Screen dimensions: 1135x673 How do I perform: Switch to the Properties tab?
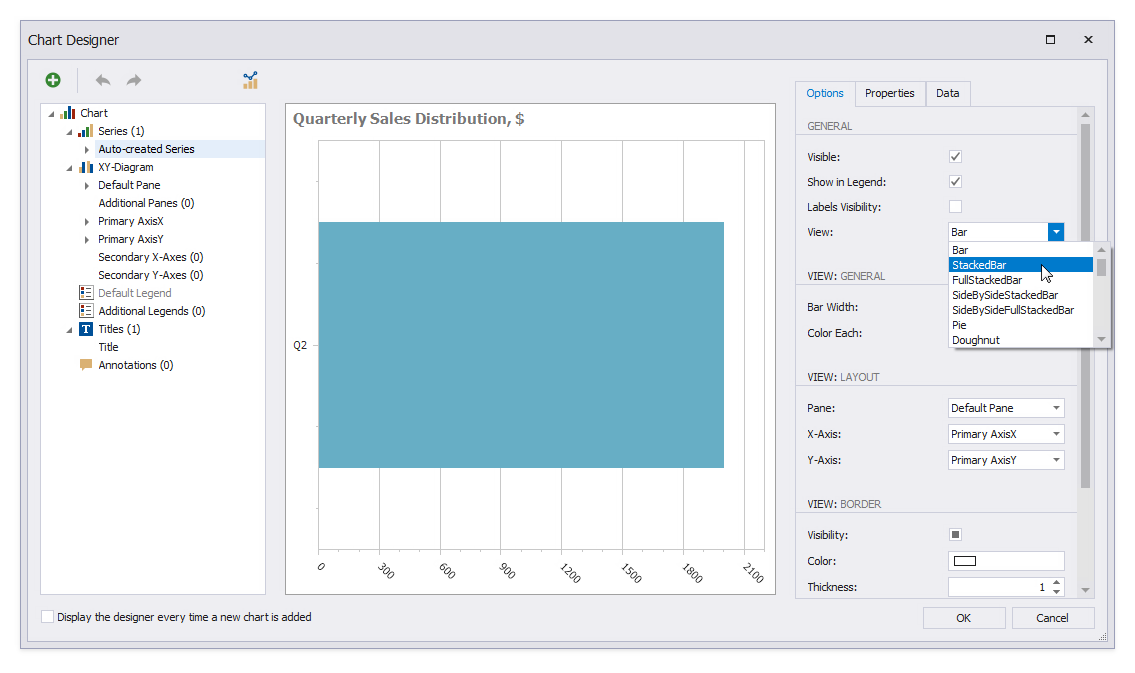(889, 93)
